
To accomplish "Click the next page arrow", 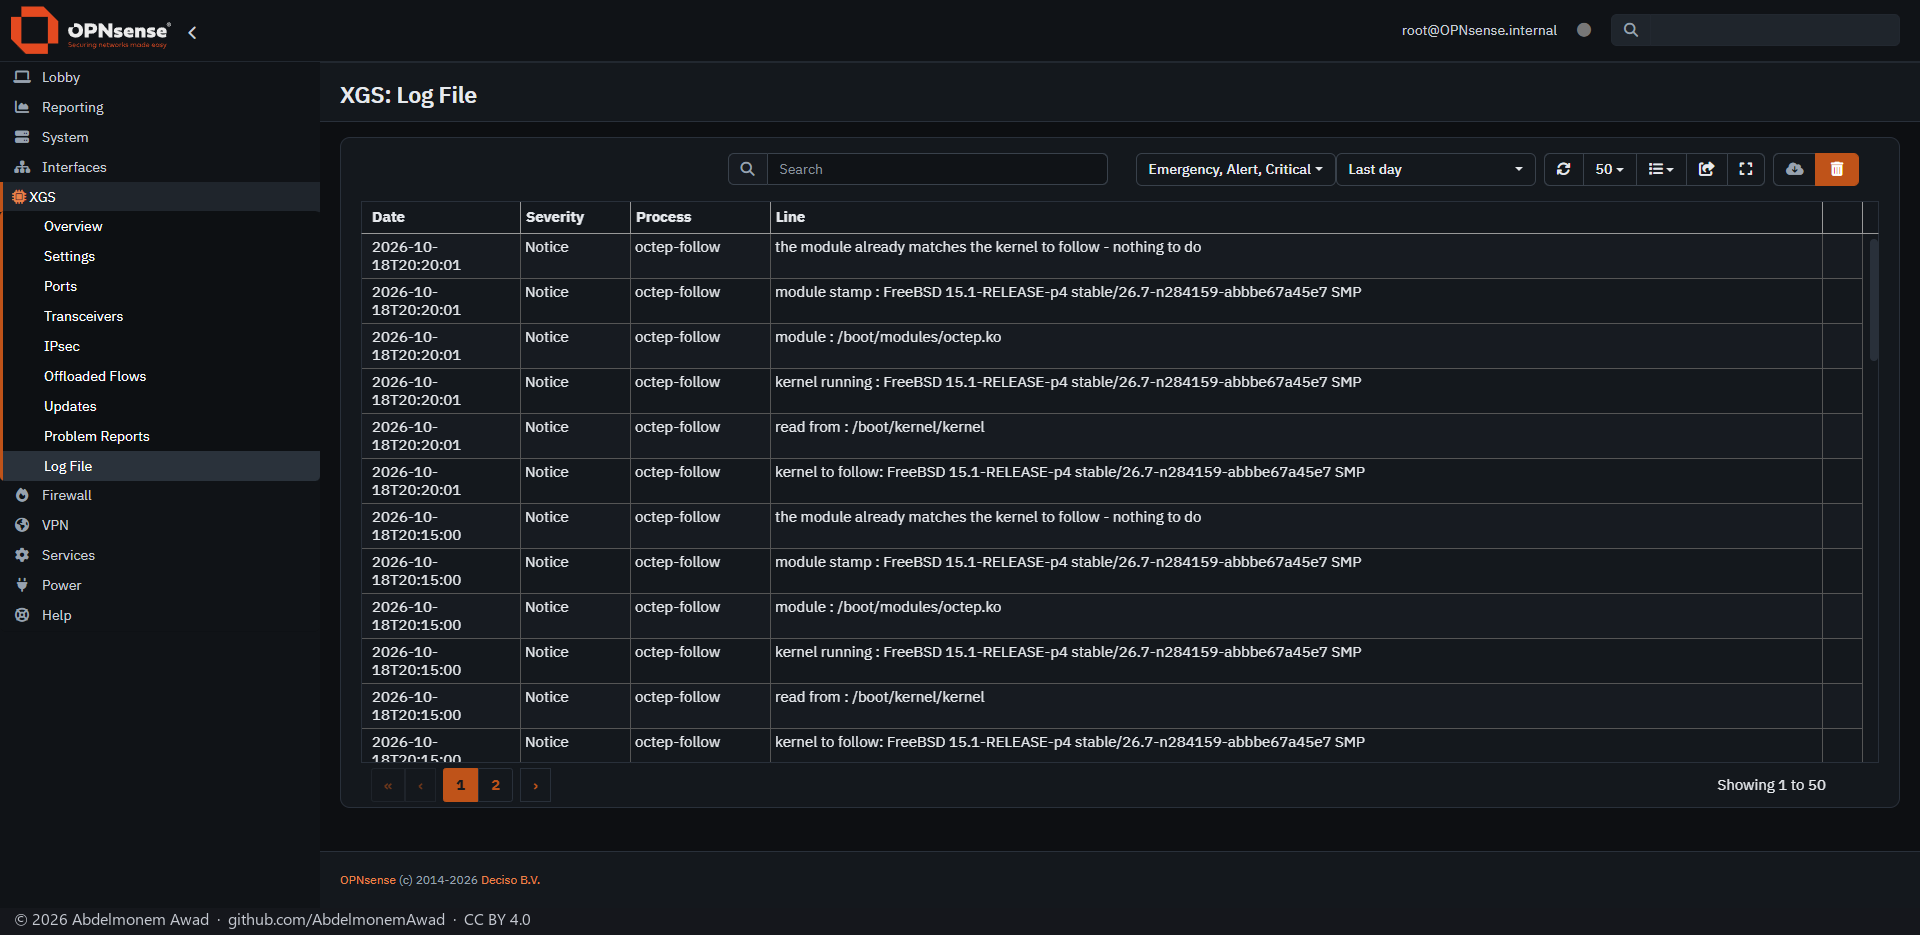I will pyautogui.click(x=535, y=785).
